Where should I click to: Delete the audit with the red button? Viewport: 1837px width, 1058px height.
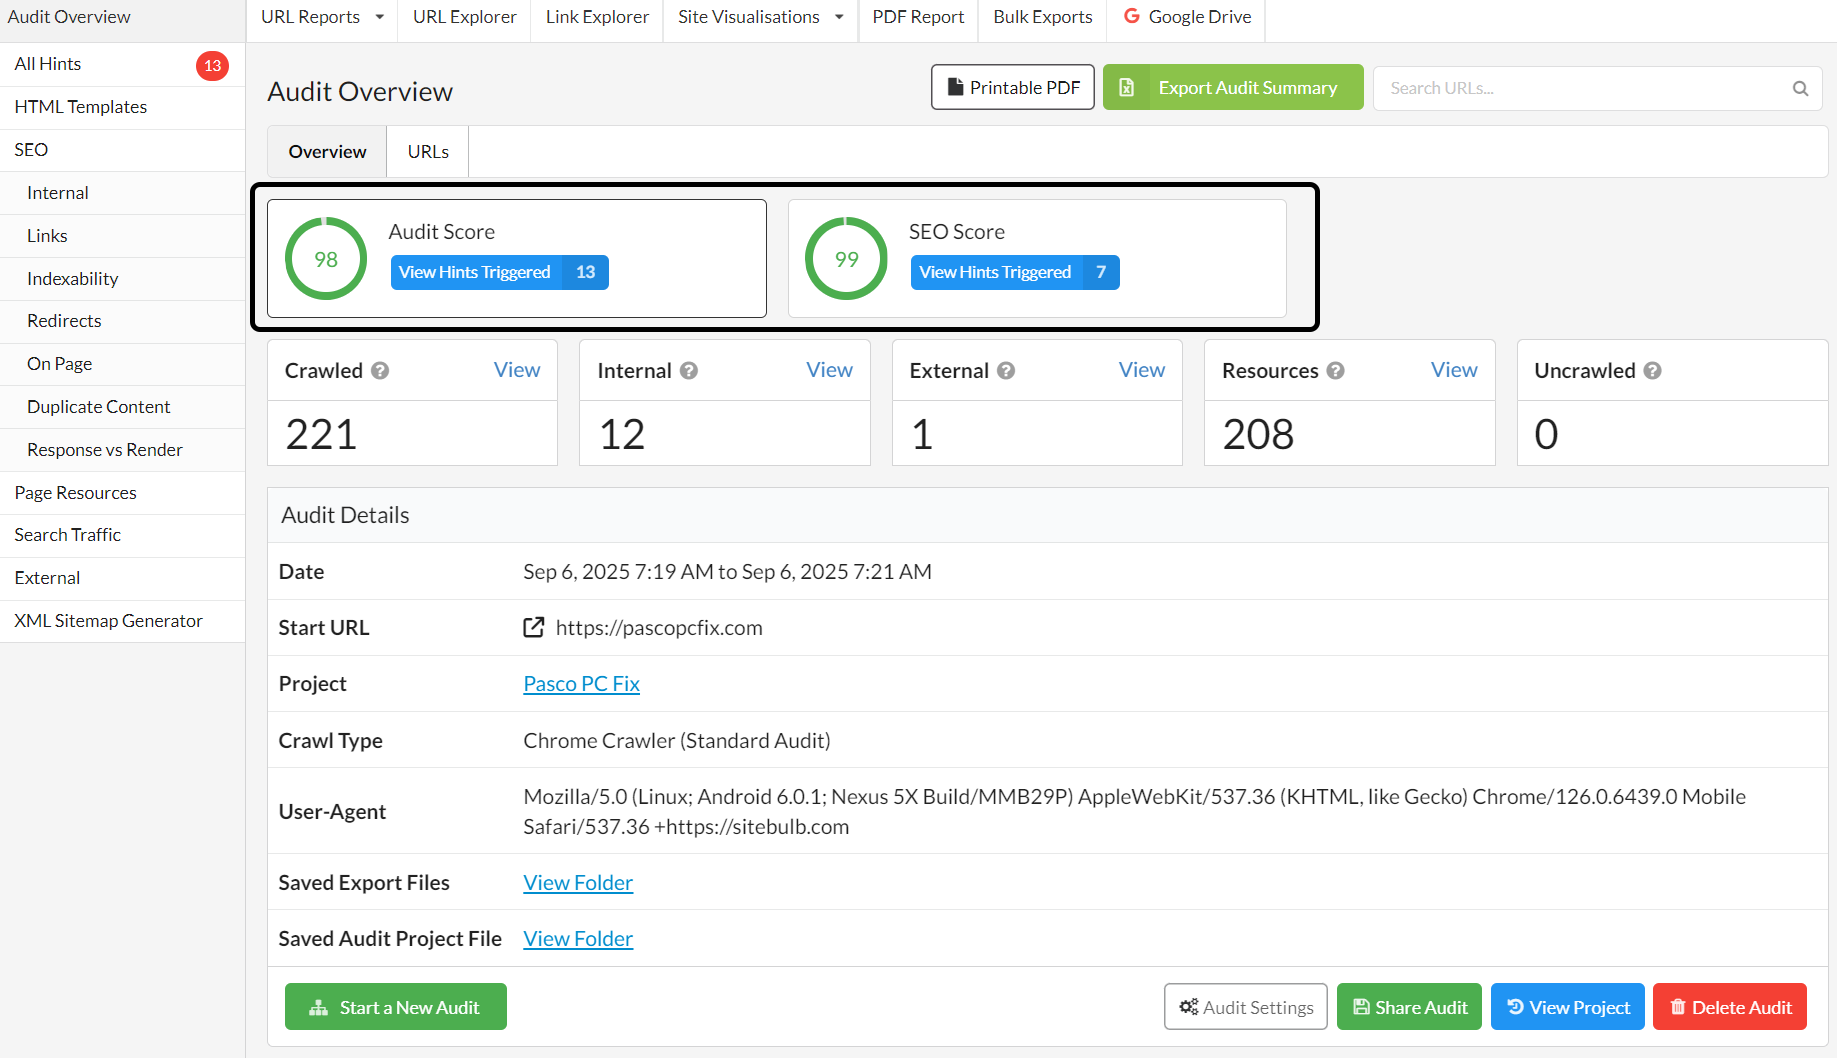(x=1729, y=1007)
